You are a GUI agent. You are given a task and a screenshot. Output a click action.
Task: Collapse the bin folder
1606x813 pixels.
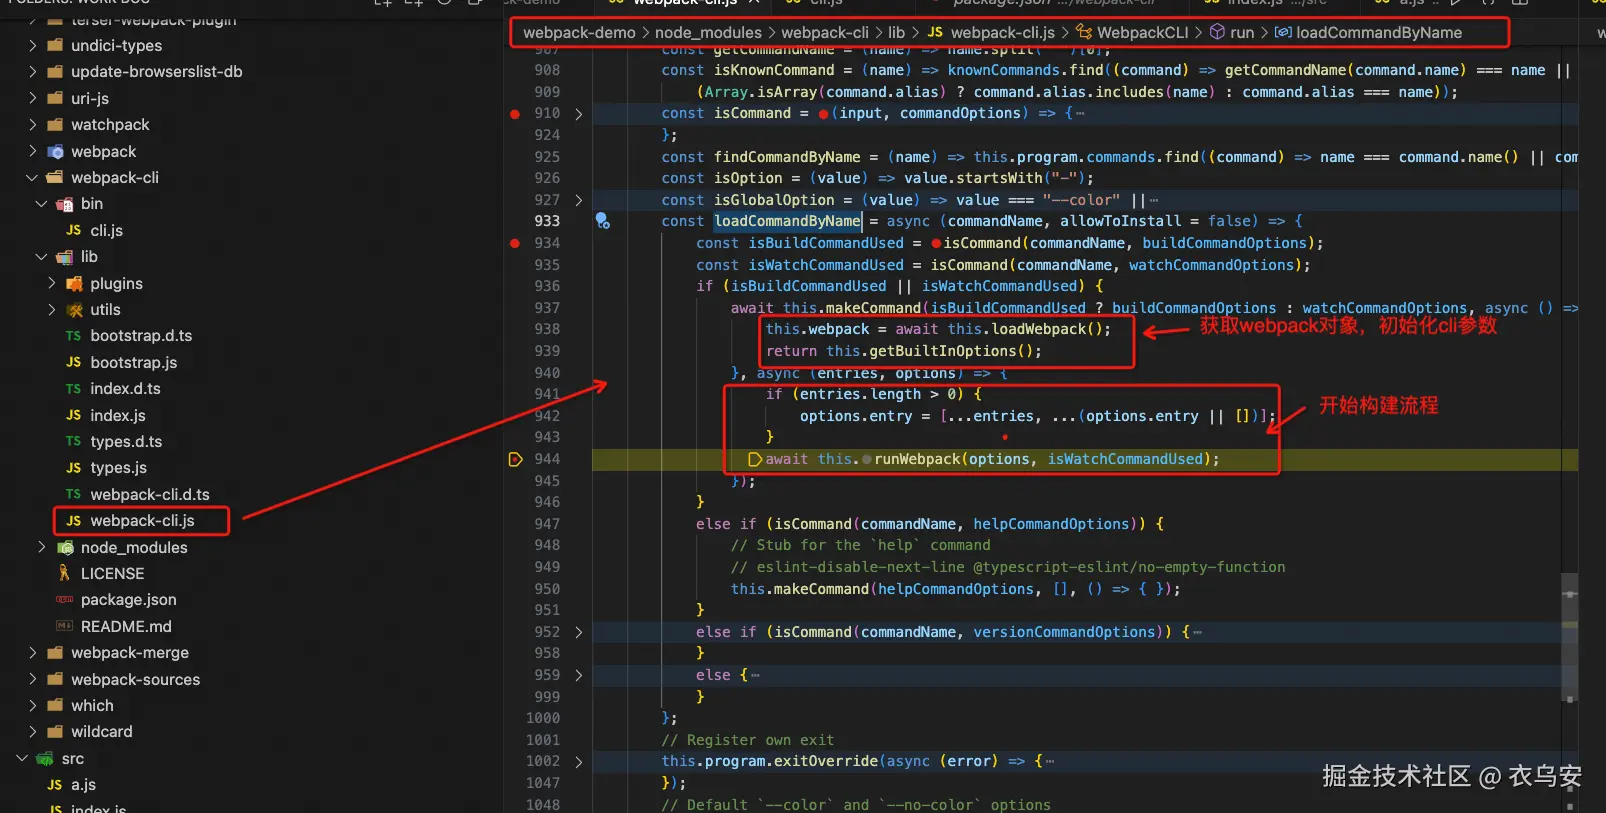click(41, 204)
